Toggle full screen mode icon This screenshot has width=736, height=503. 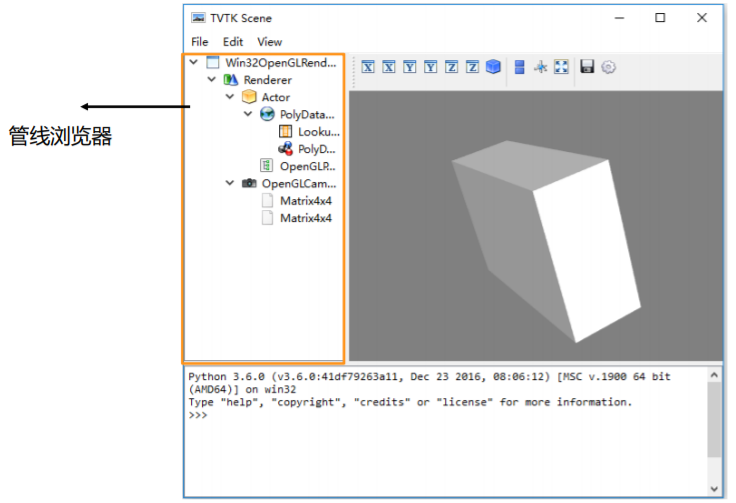click(561, 67)
